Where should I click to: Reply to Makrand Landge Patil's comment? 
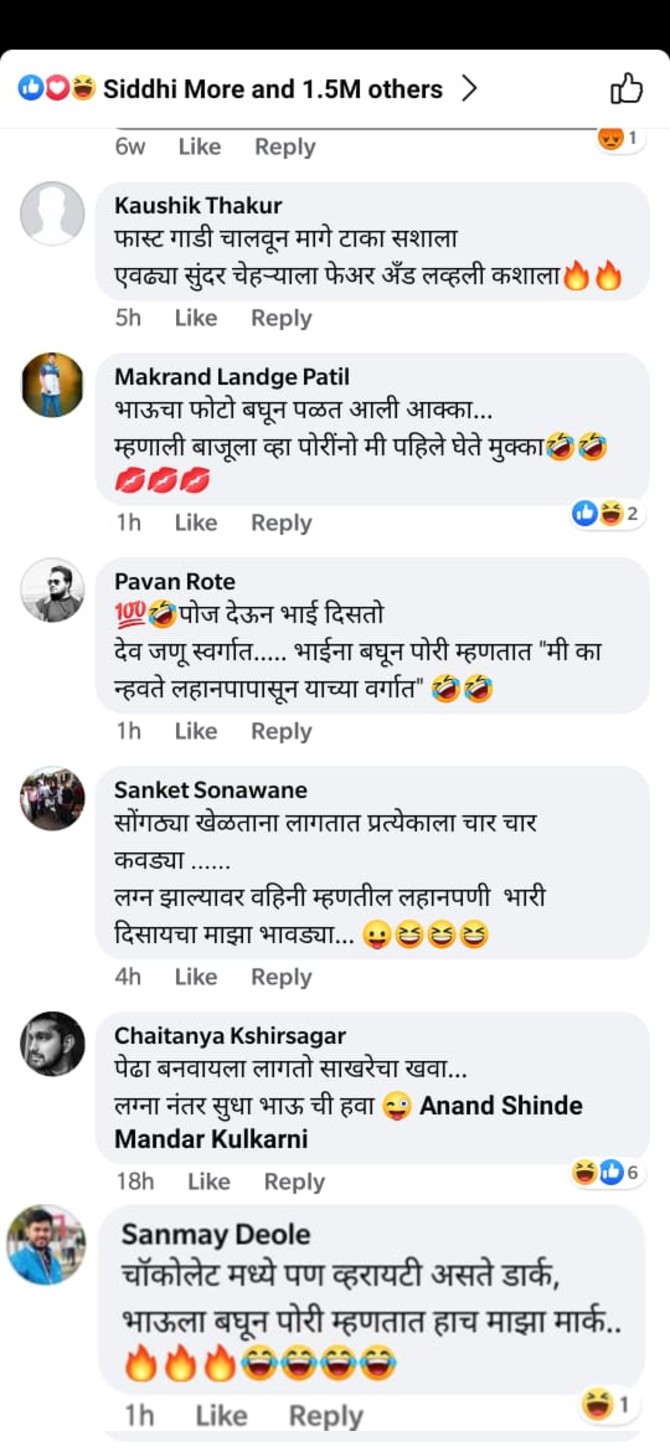(281, 523)
